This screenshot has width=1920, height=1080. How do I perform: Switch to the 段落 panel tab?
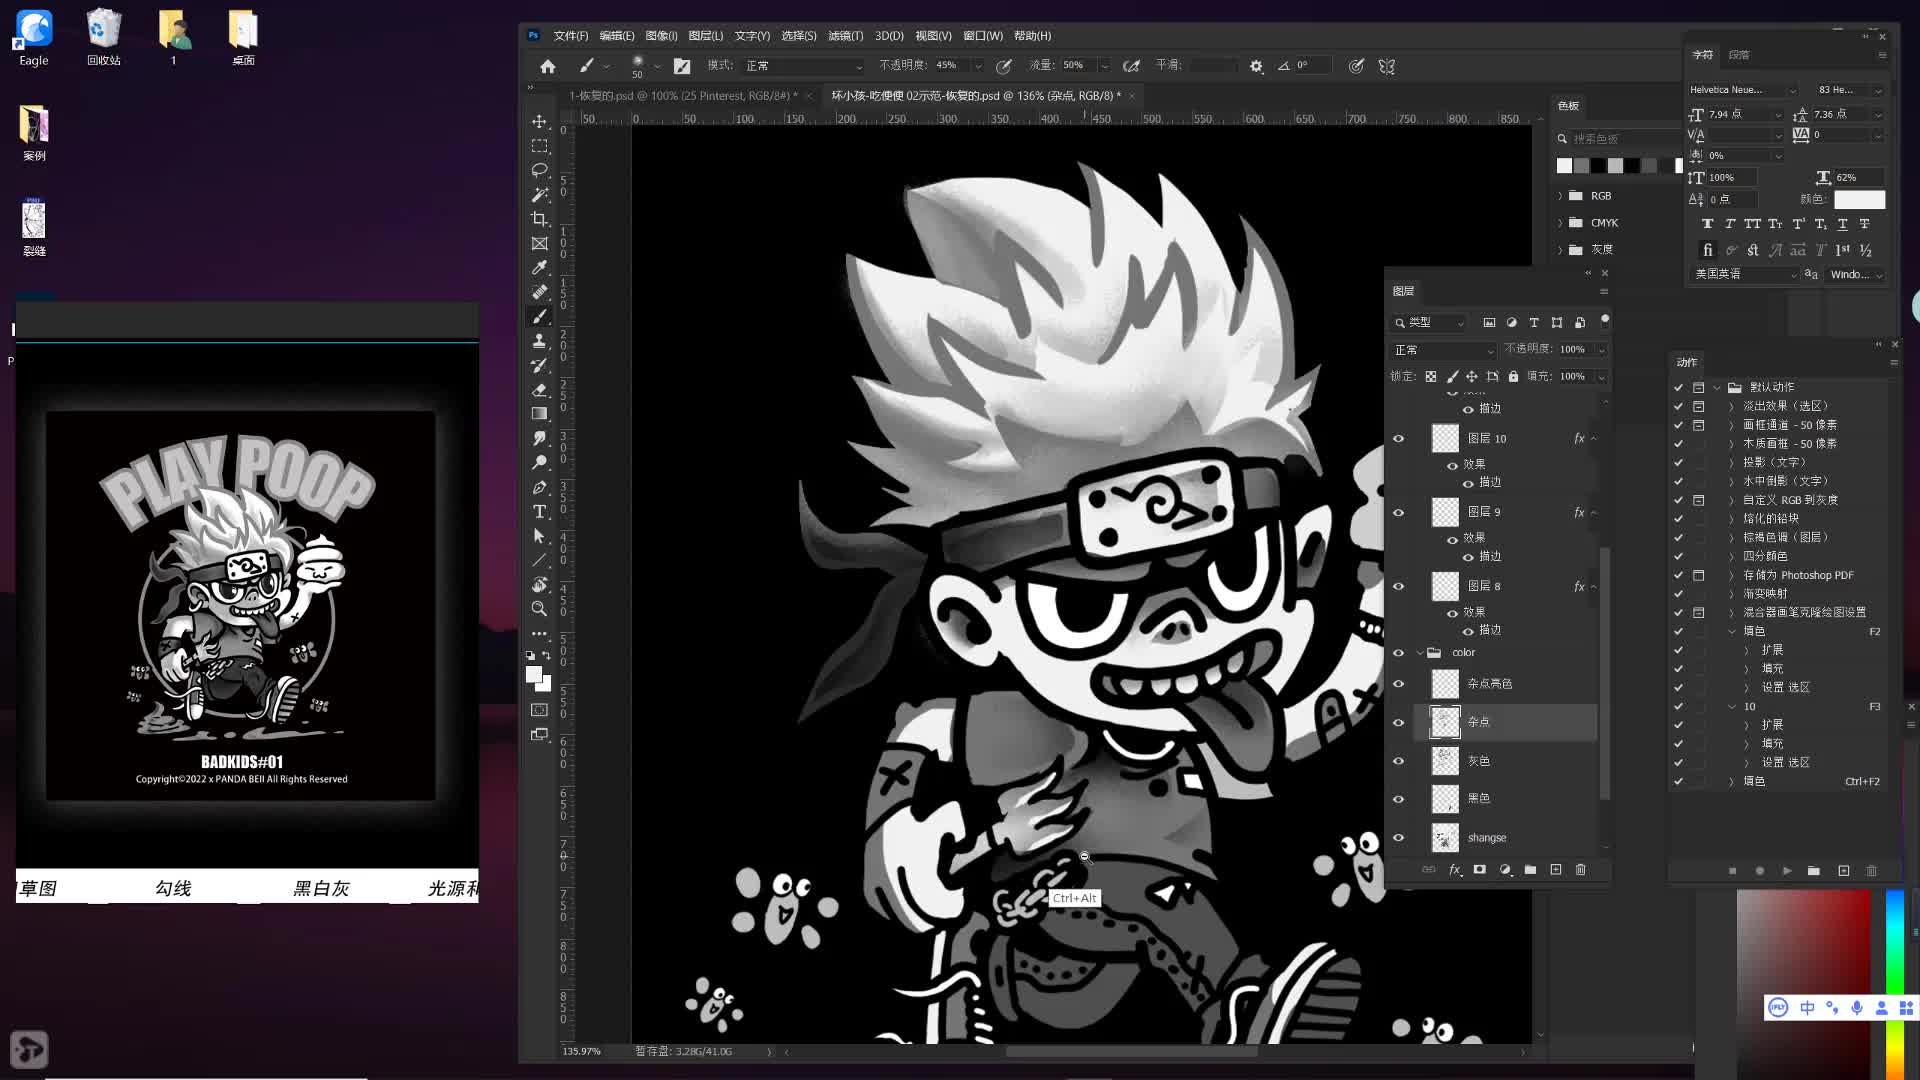pyautogui.click(x=1739, y=55)
